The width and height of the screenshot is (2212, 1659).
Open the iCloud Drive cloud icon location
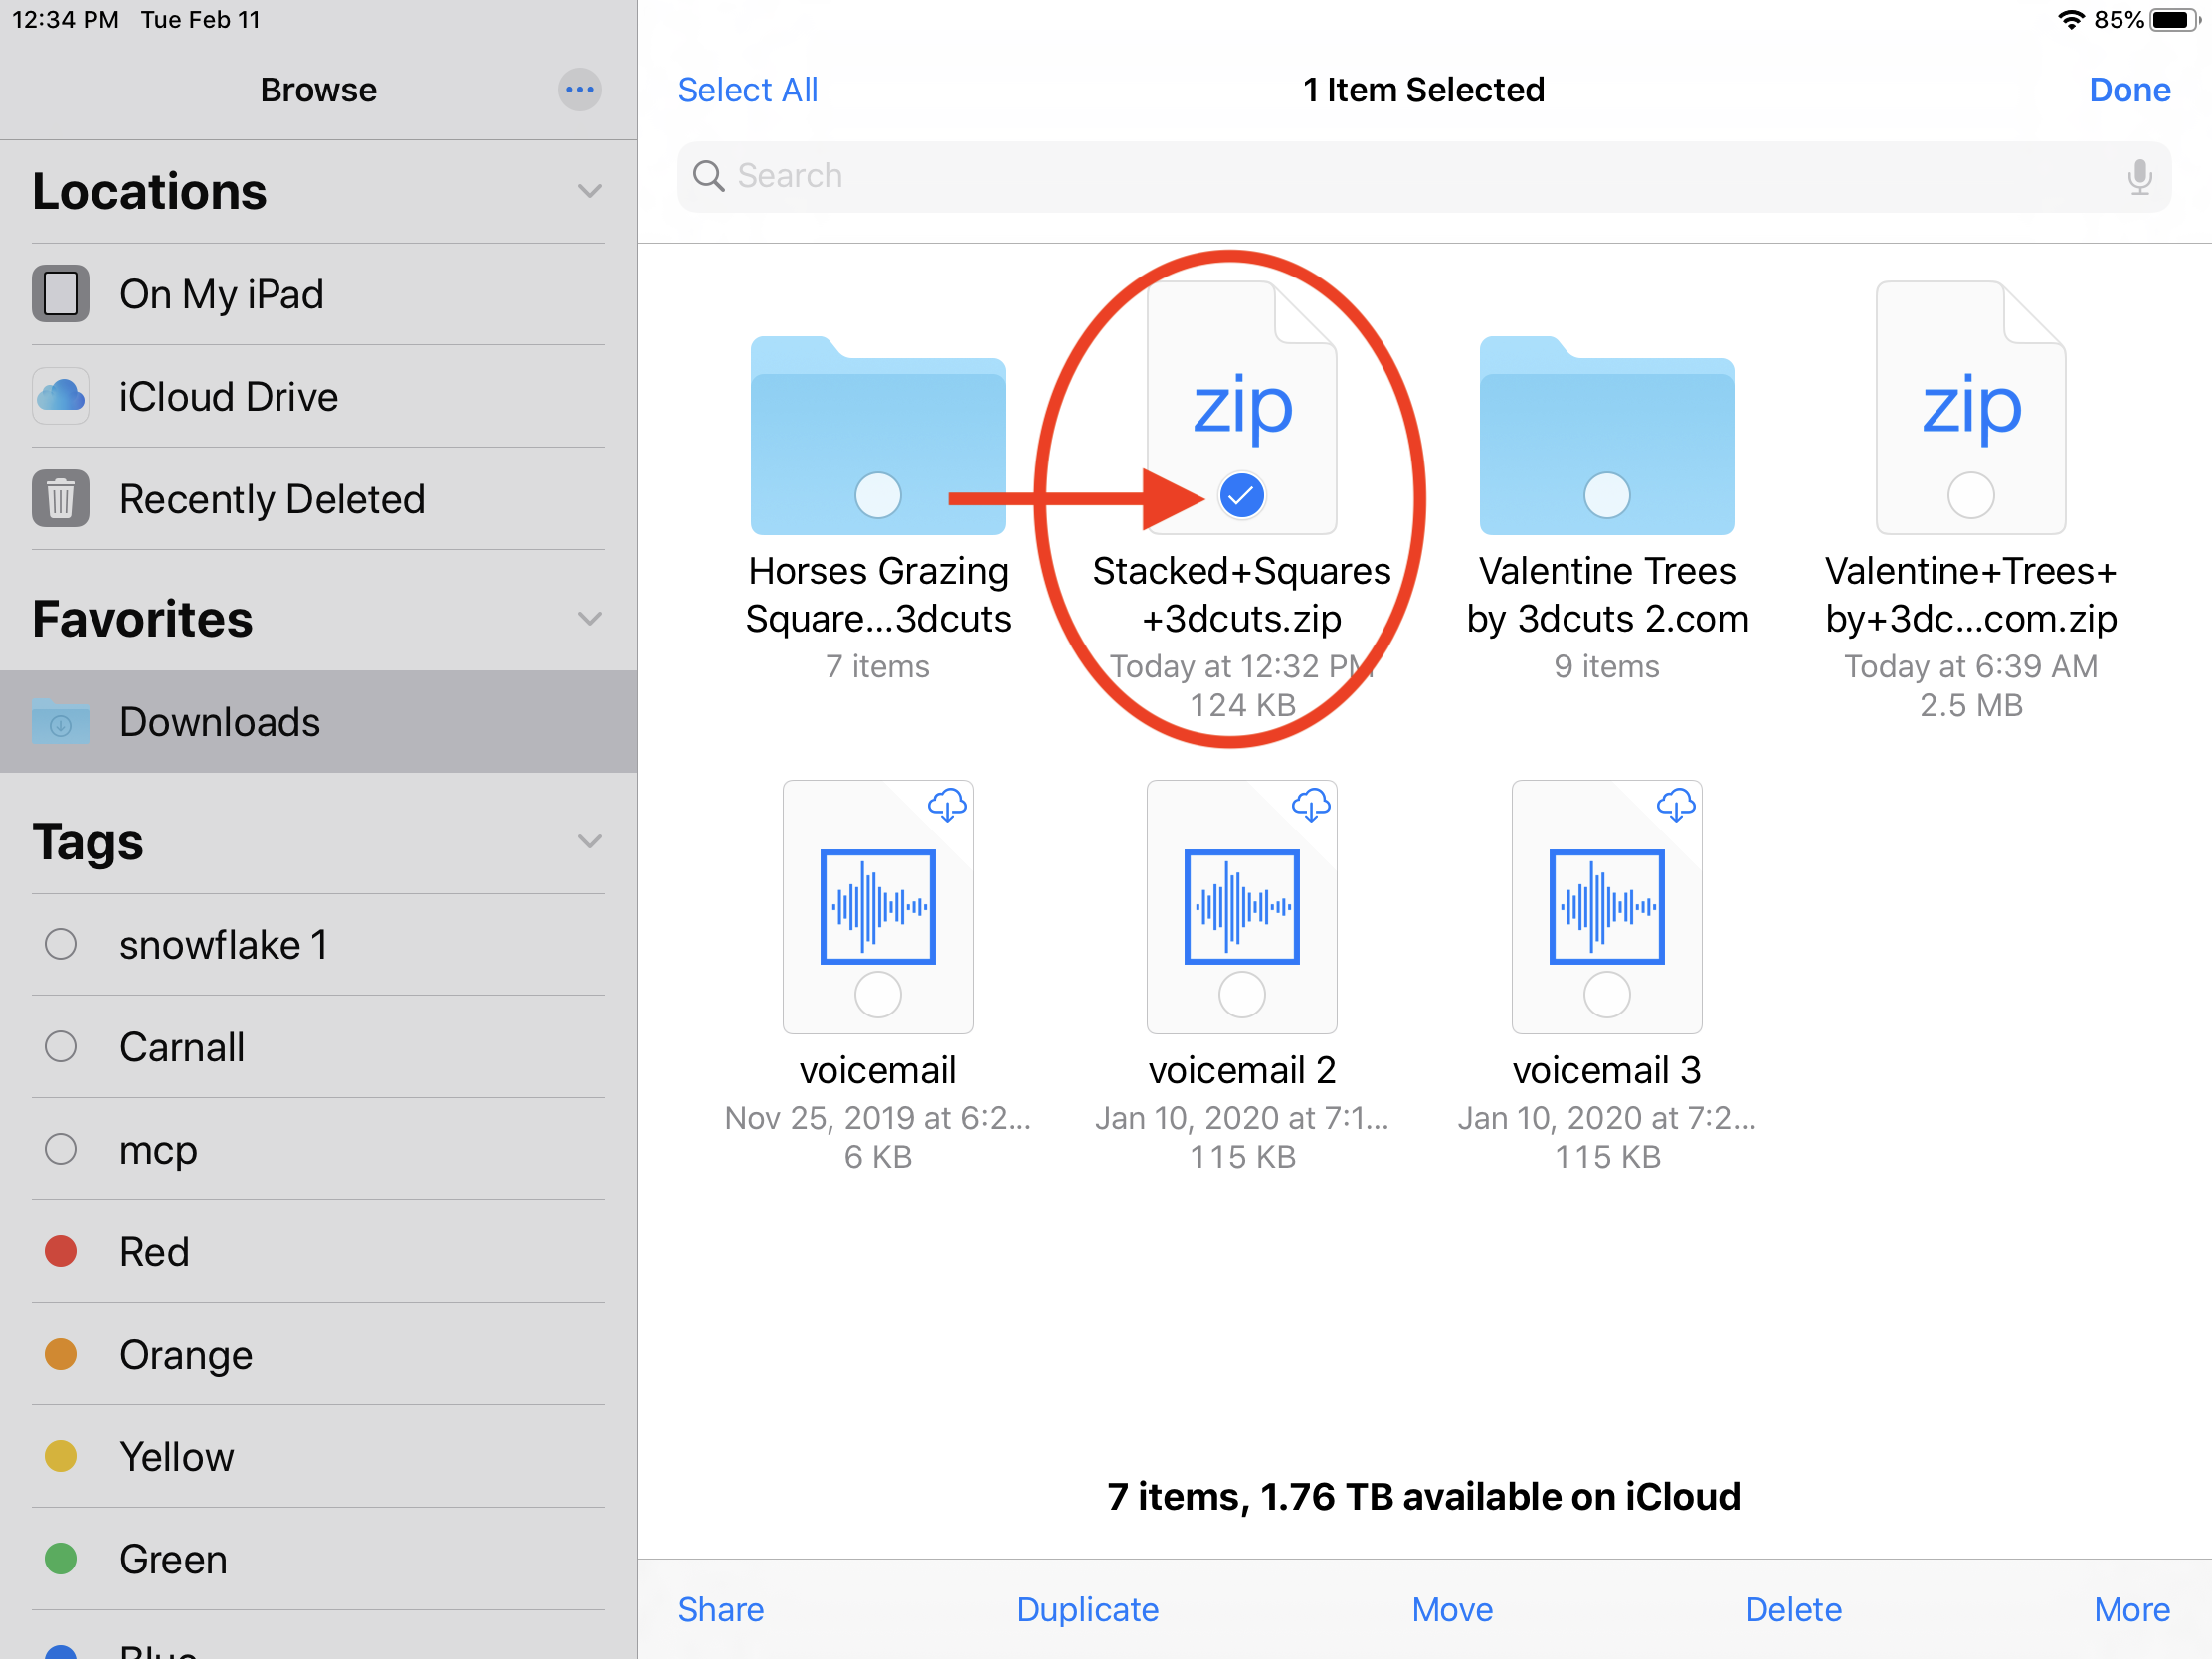(61, 397)
